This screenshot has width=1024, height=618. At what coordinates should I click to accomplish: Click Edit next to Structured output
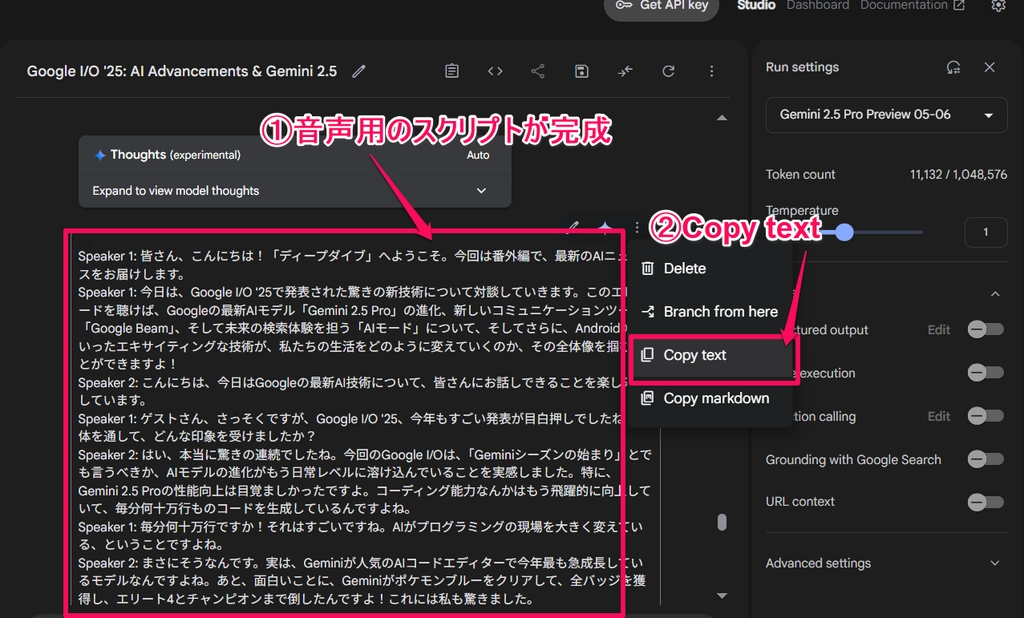point(938,330)
